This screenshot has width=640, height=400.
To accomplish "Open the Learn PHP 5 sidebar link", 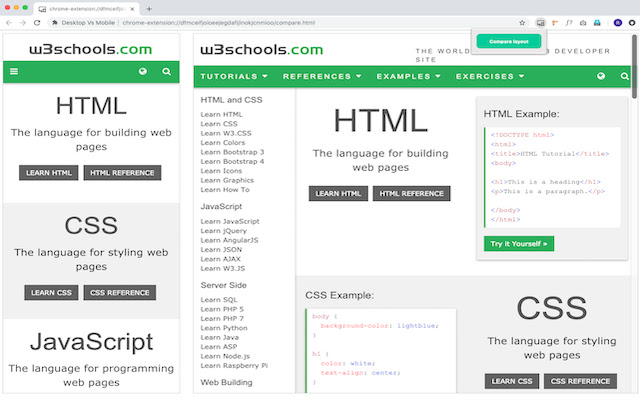I will tap(222, 309).
